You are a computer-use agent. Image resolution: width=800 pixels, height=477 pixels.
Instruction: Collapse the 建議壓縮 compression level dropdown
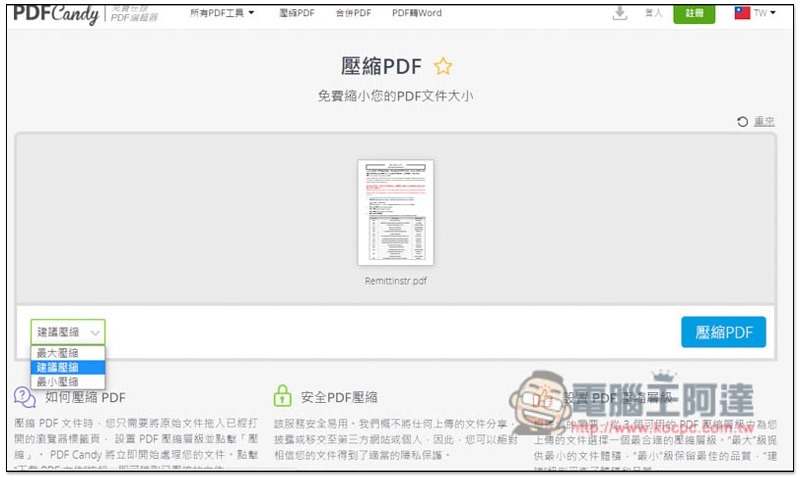pos(67,332)
